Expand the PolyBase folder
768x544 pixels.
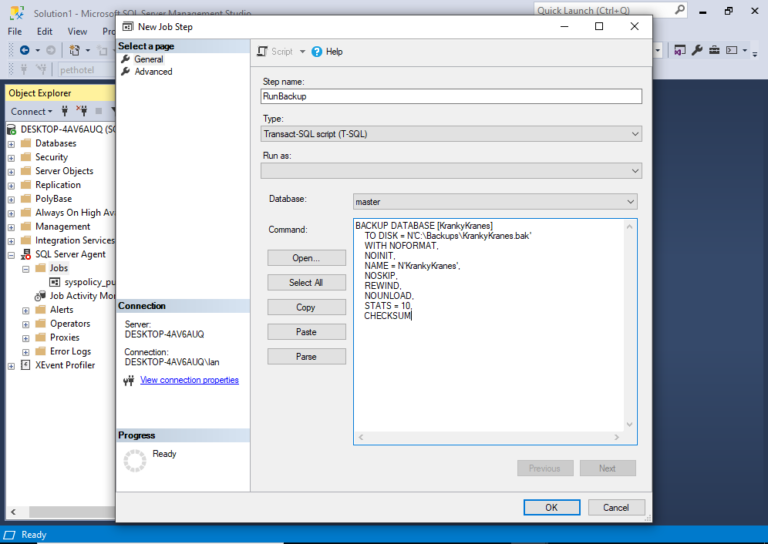pos(11,199)
